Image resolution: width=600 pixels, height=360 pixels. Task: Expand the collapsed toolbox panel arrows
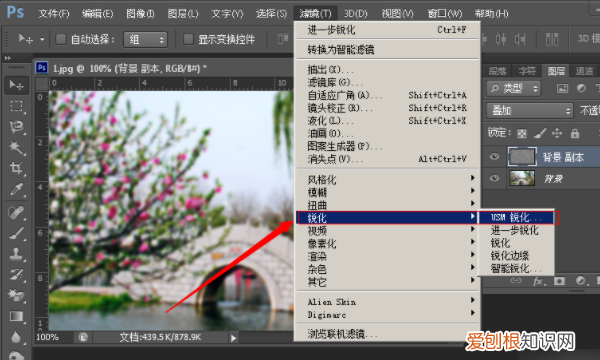[x=7, y=58]
